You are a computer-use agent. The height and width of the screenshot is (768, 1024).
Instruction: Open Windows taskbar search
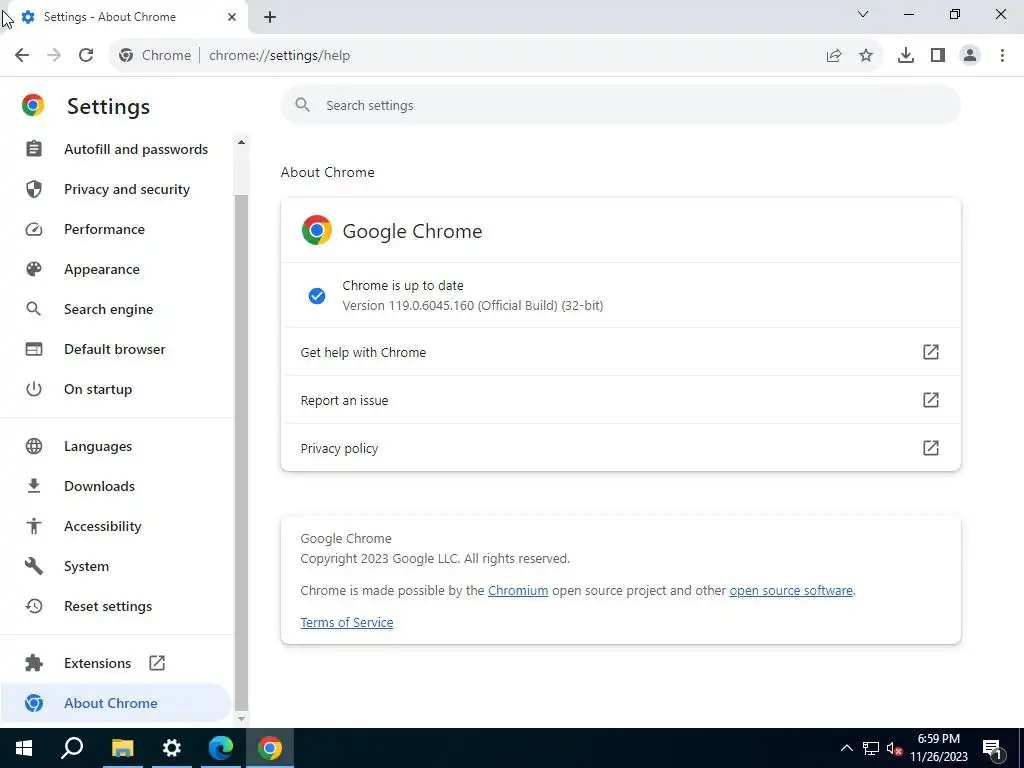[x=72, y=748]
